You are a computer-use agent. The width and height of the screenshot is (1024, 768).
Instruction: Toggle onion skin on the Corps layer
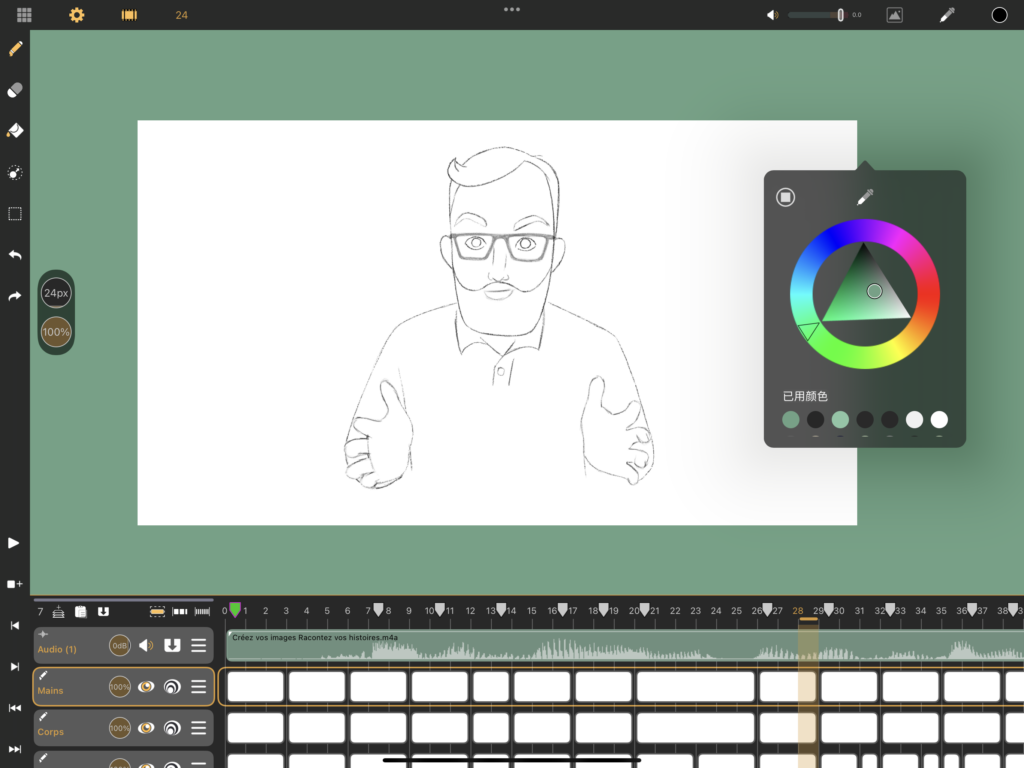172,728
